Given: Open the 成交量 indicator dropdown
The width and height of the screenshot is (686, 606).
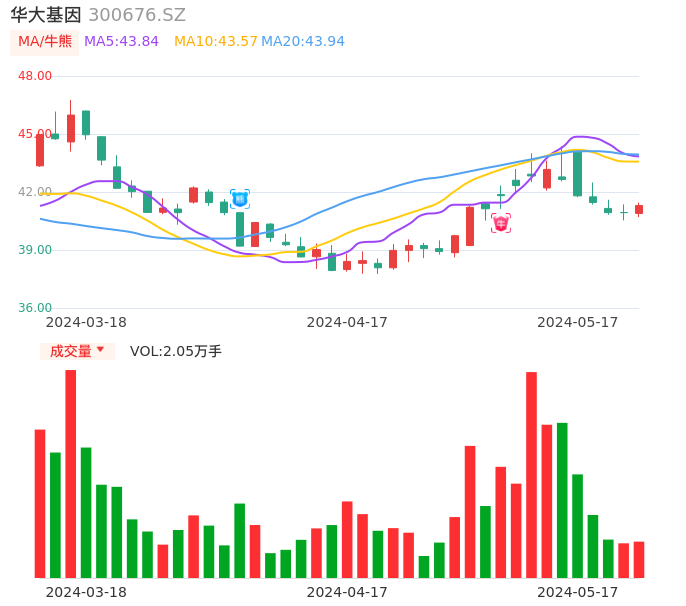Looking at the screenshot, I should [x=77, y=351].
